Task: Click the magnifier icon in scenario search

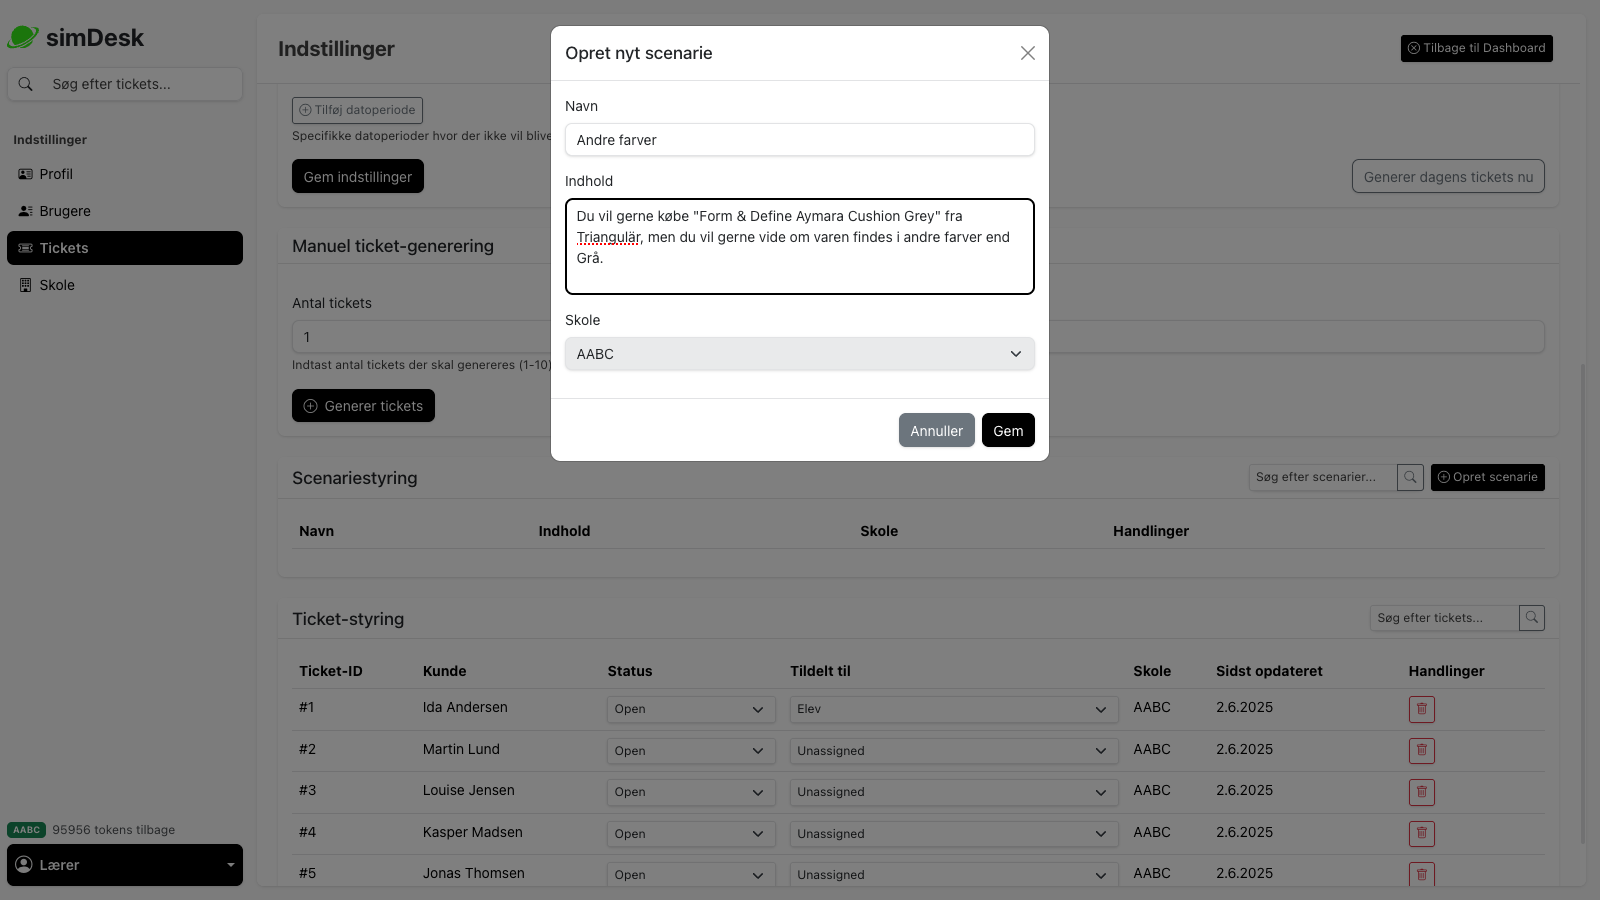Action: [1410, 477]
